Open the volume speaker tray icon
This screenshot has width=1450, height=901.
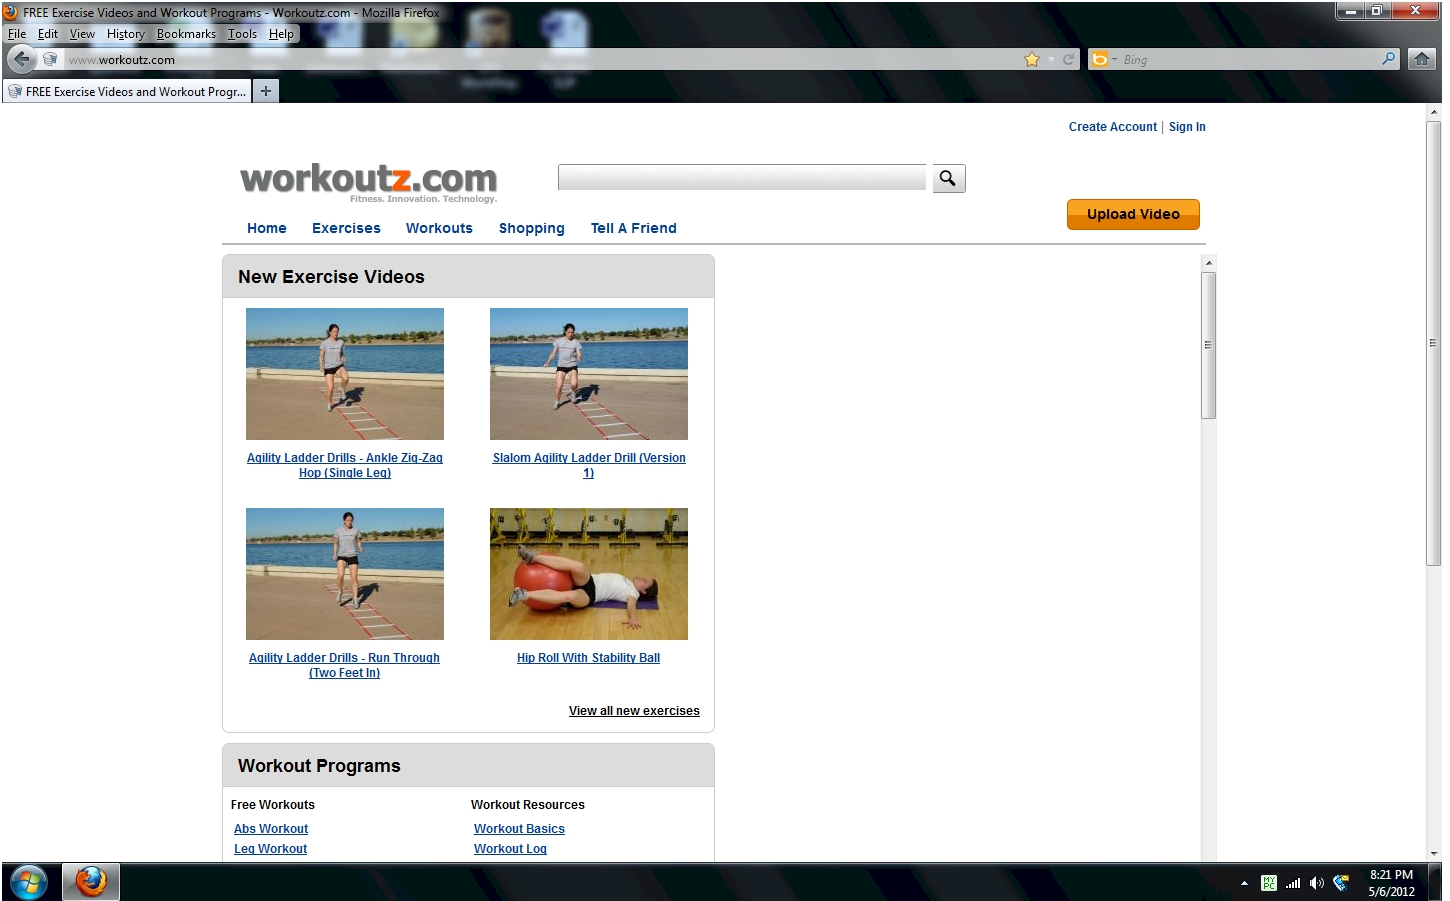click(x=1316, y=883)
